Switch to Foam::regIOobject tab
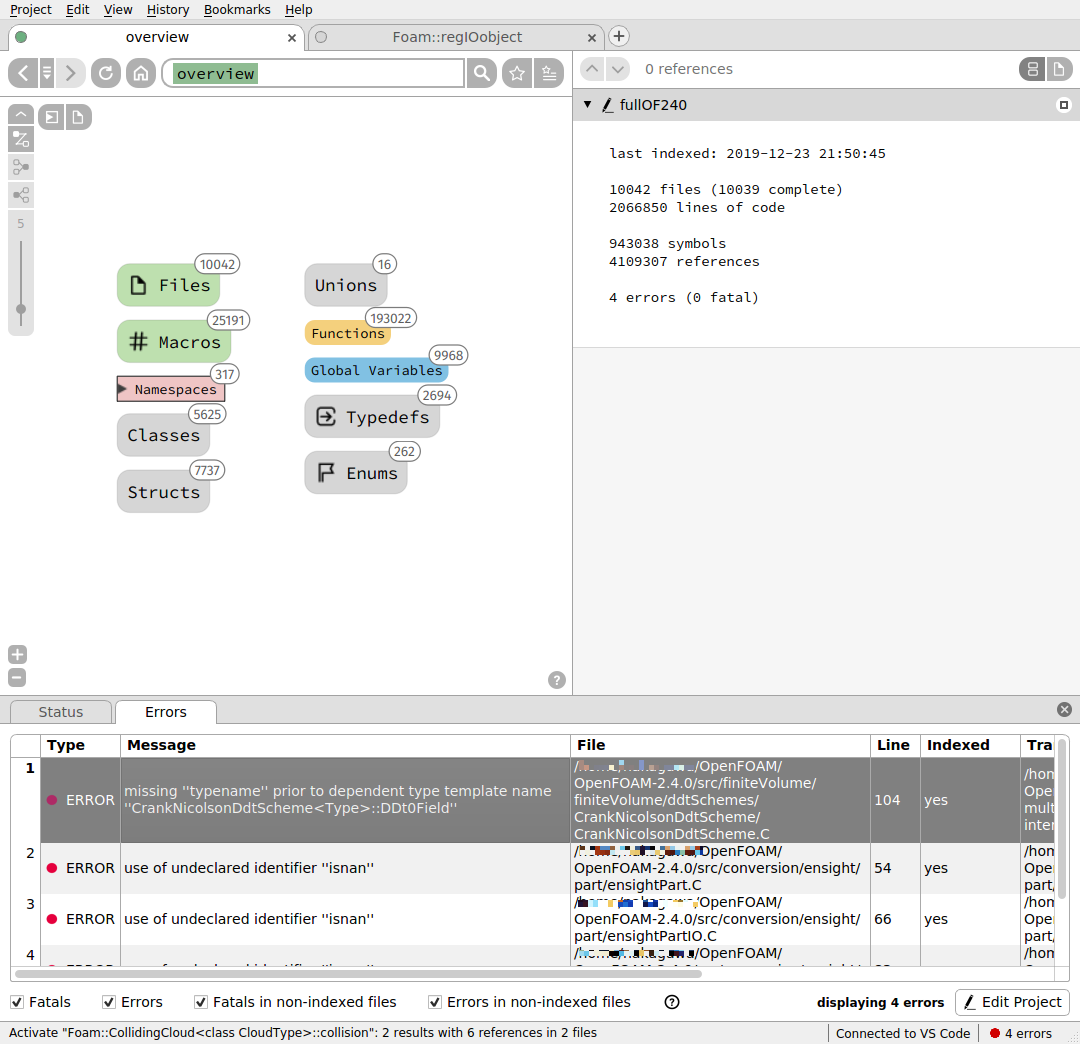The image size is (1080, 1044). pos(457,37)
